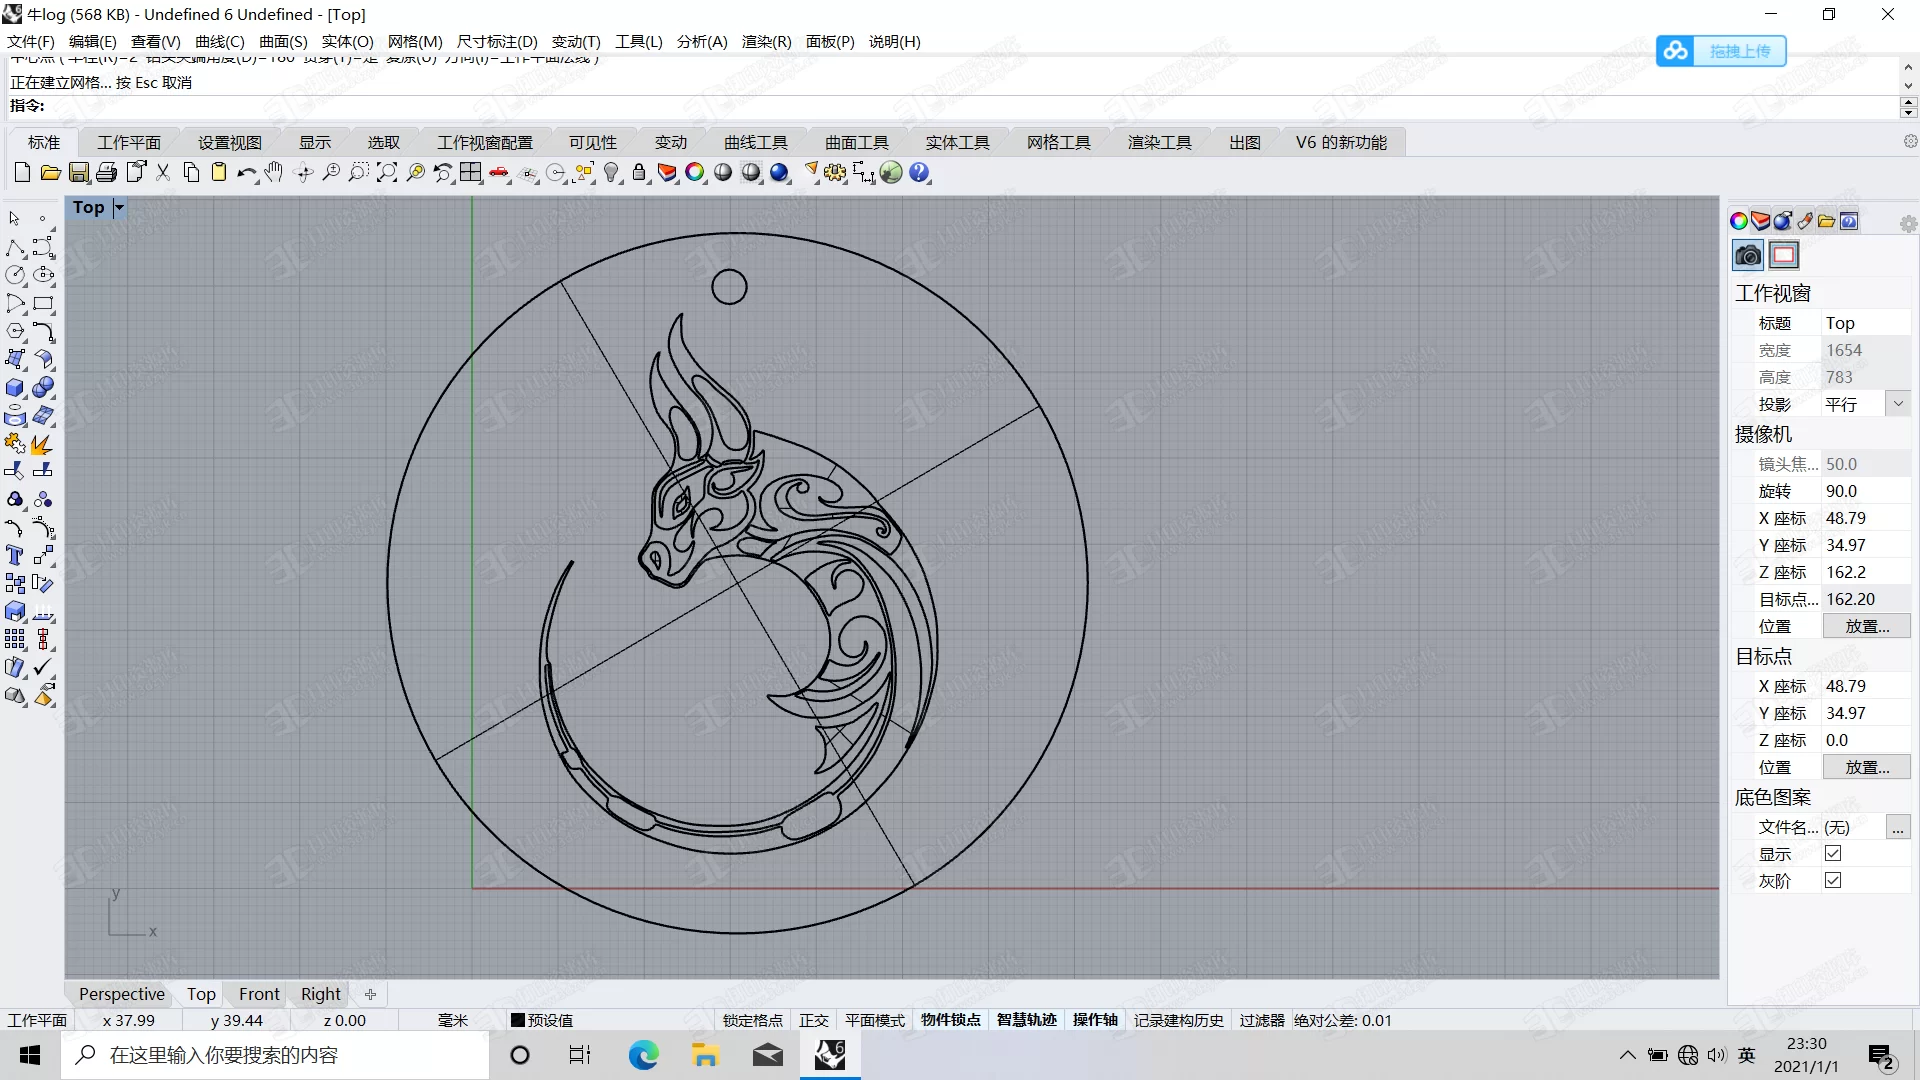Open the Layers icon in the standard toolbar
This screenshot has height=1080, width=1920.
coord(667,173)
